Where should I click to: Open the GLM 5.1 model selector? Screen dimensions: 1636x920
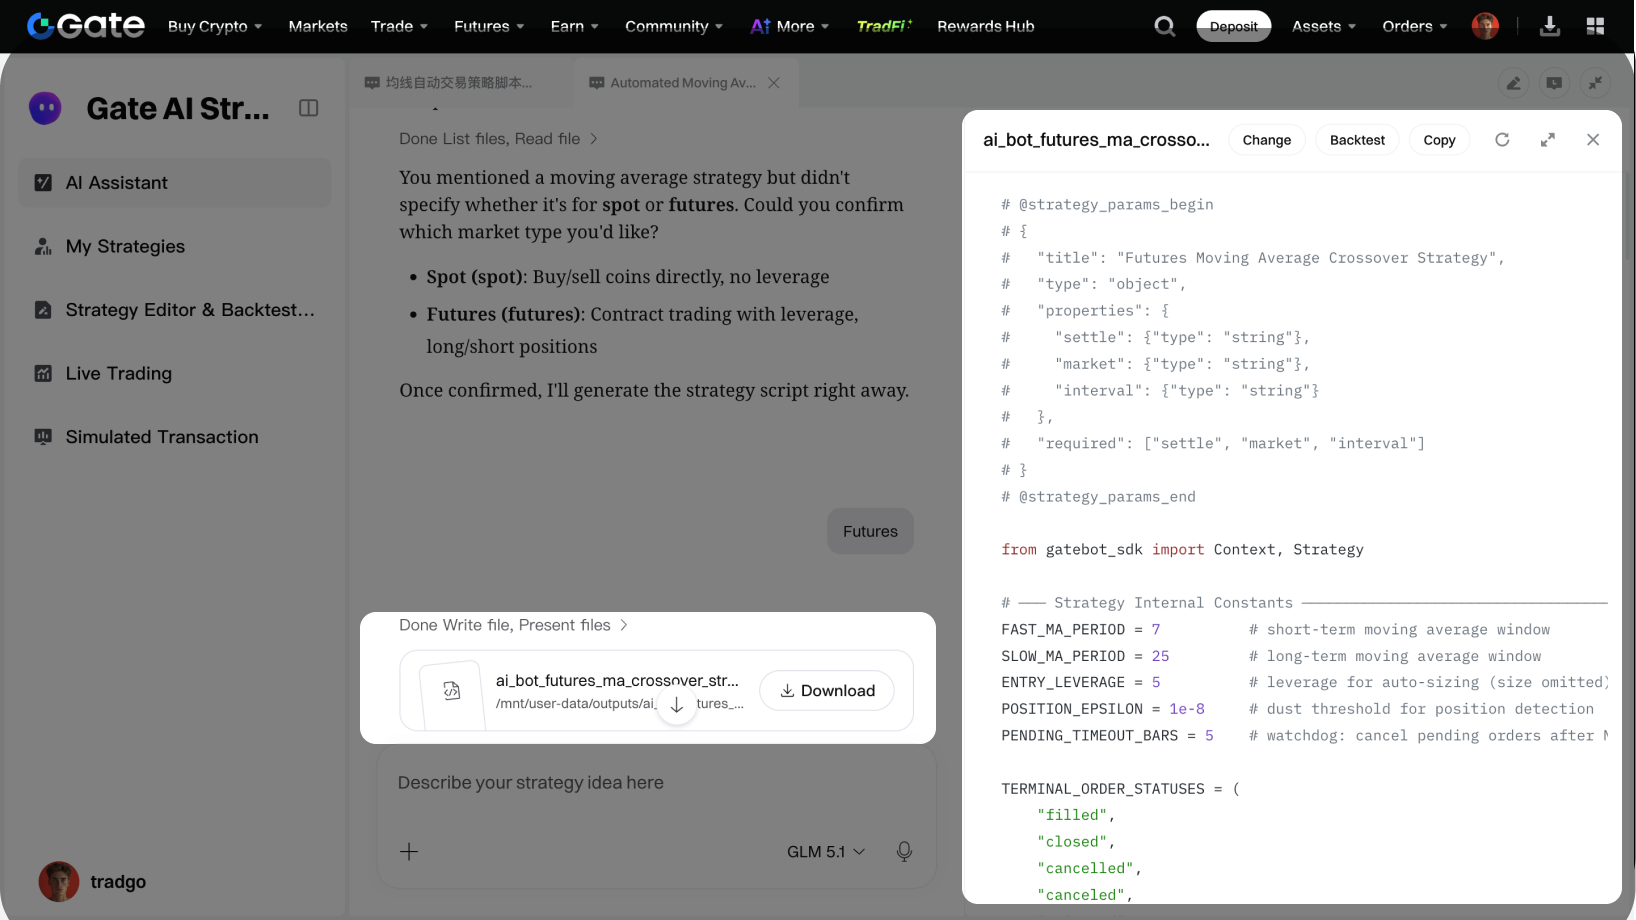pyautogui.click(x=826, y=852)
